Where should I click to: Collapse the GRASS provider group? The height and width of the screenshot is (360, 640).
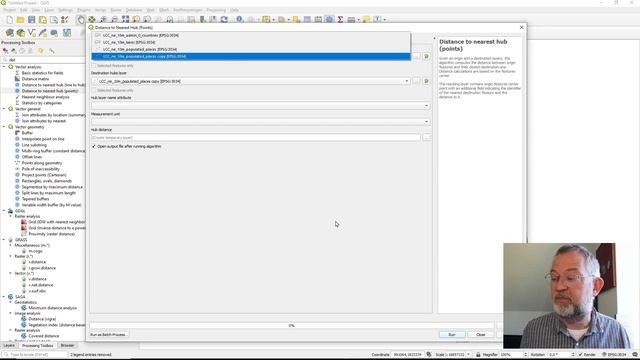point(4,240)
